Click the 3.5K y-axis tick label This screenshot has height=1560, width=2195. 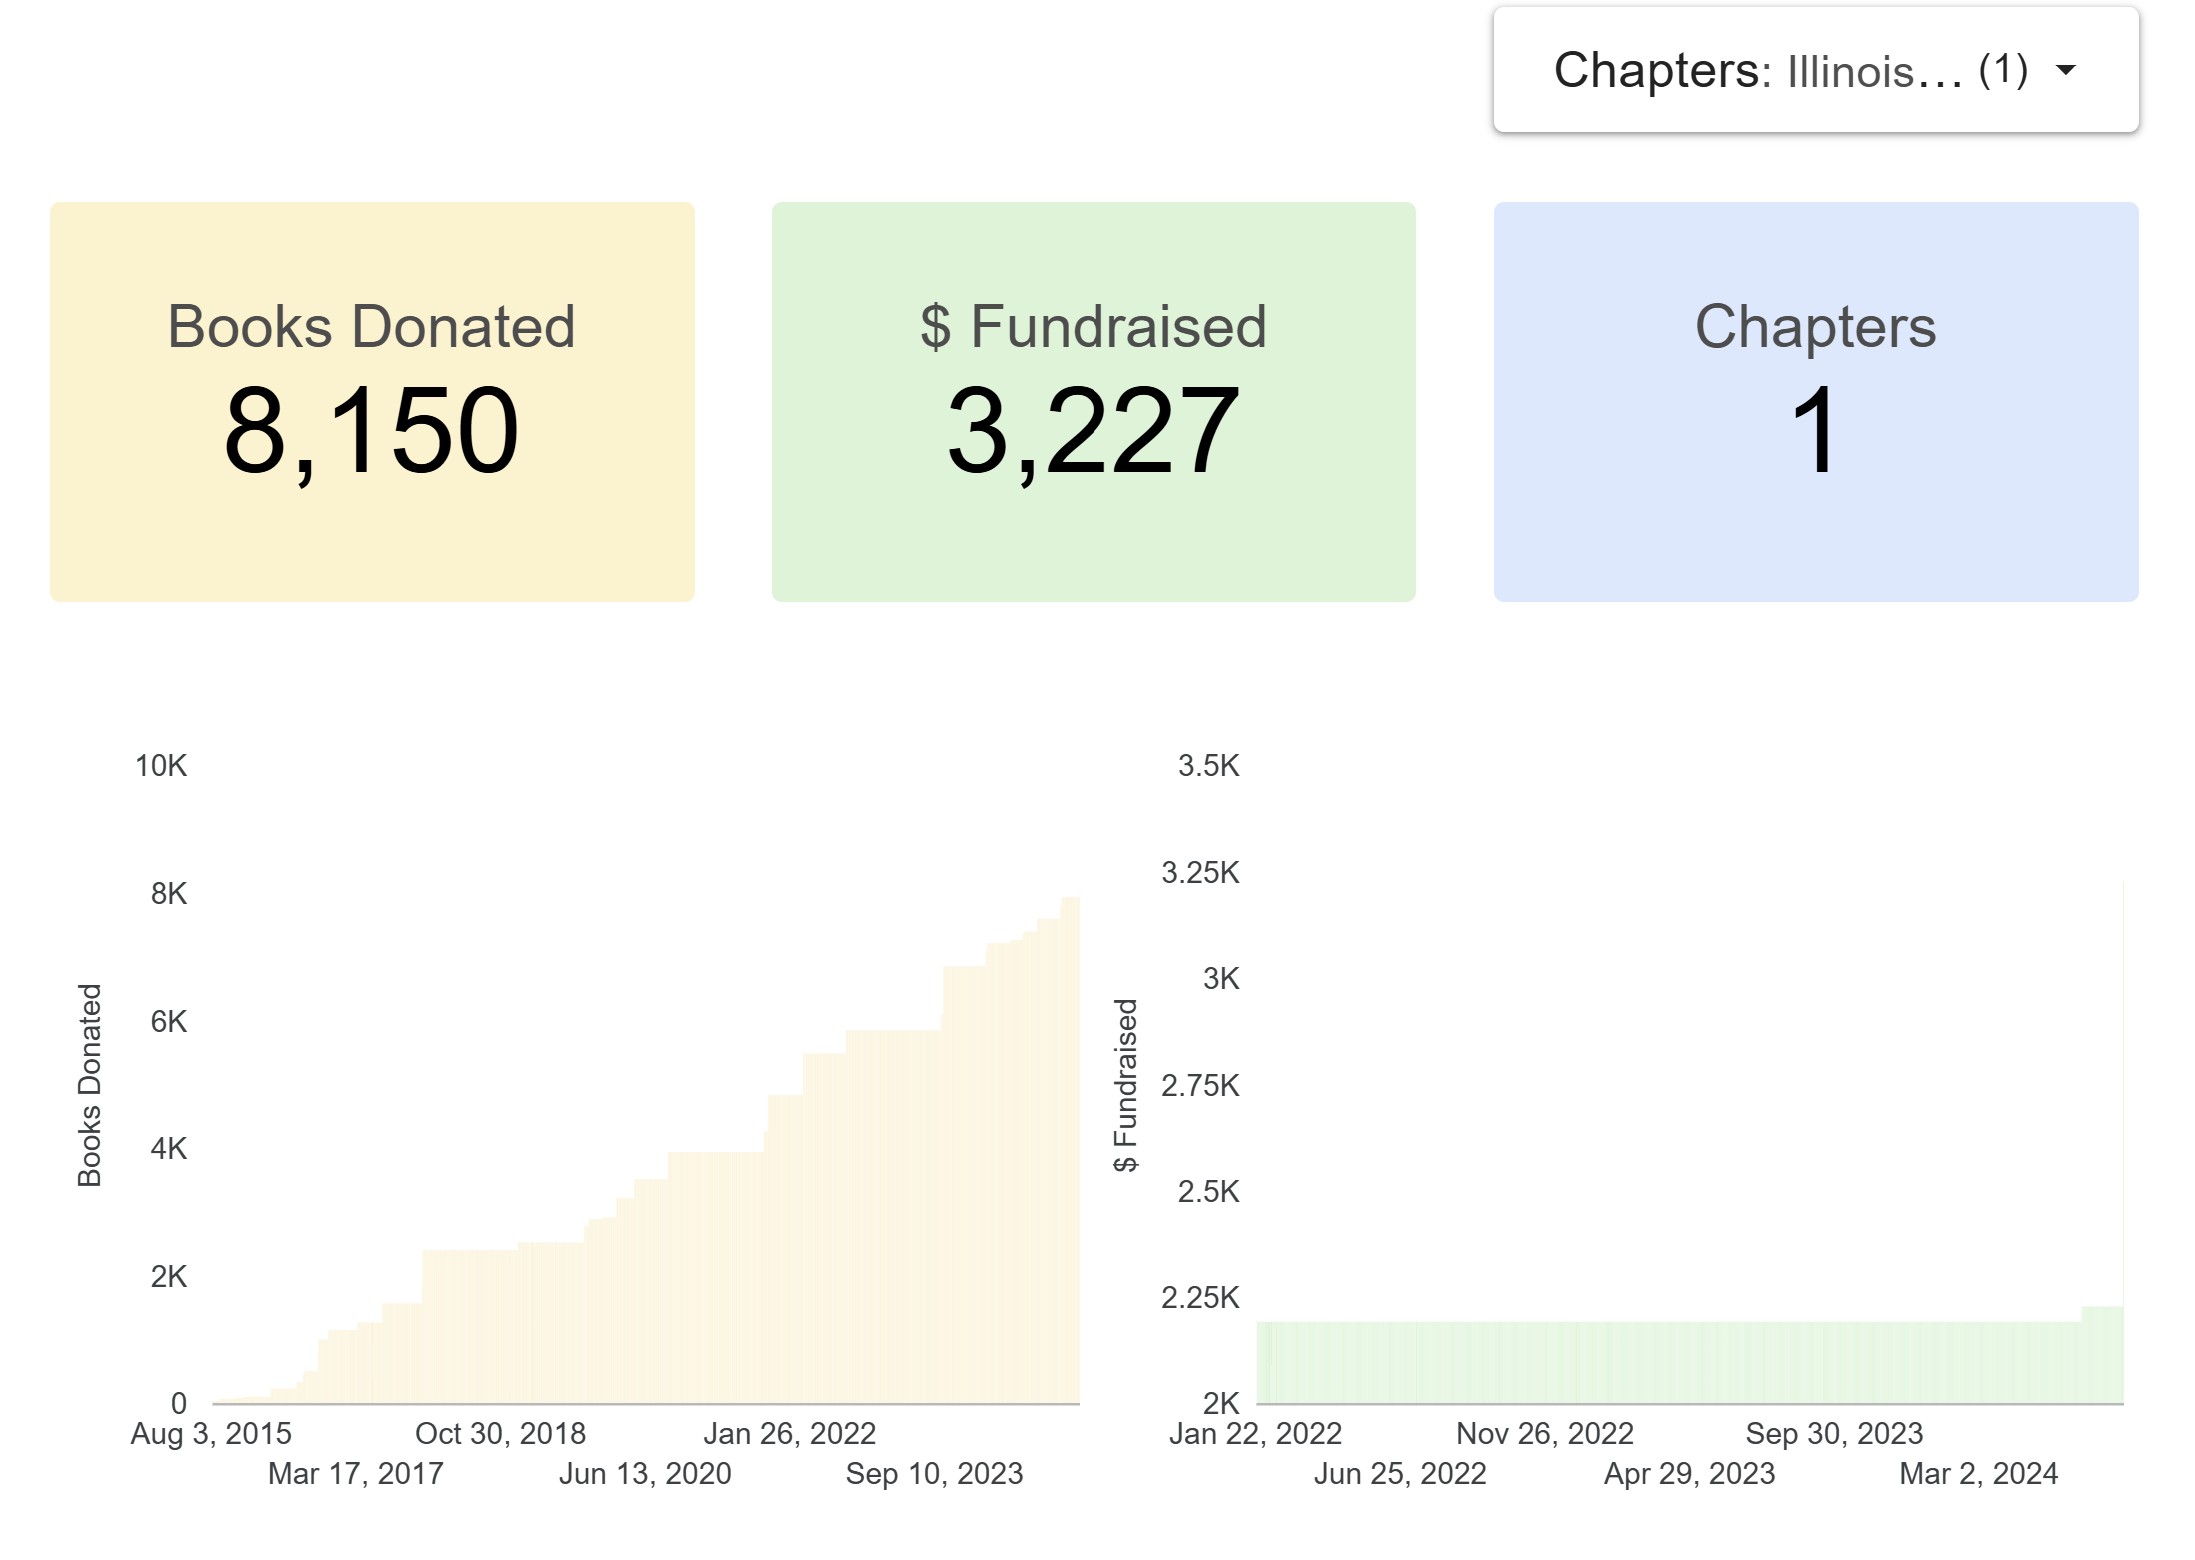point(1208,766)
